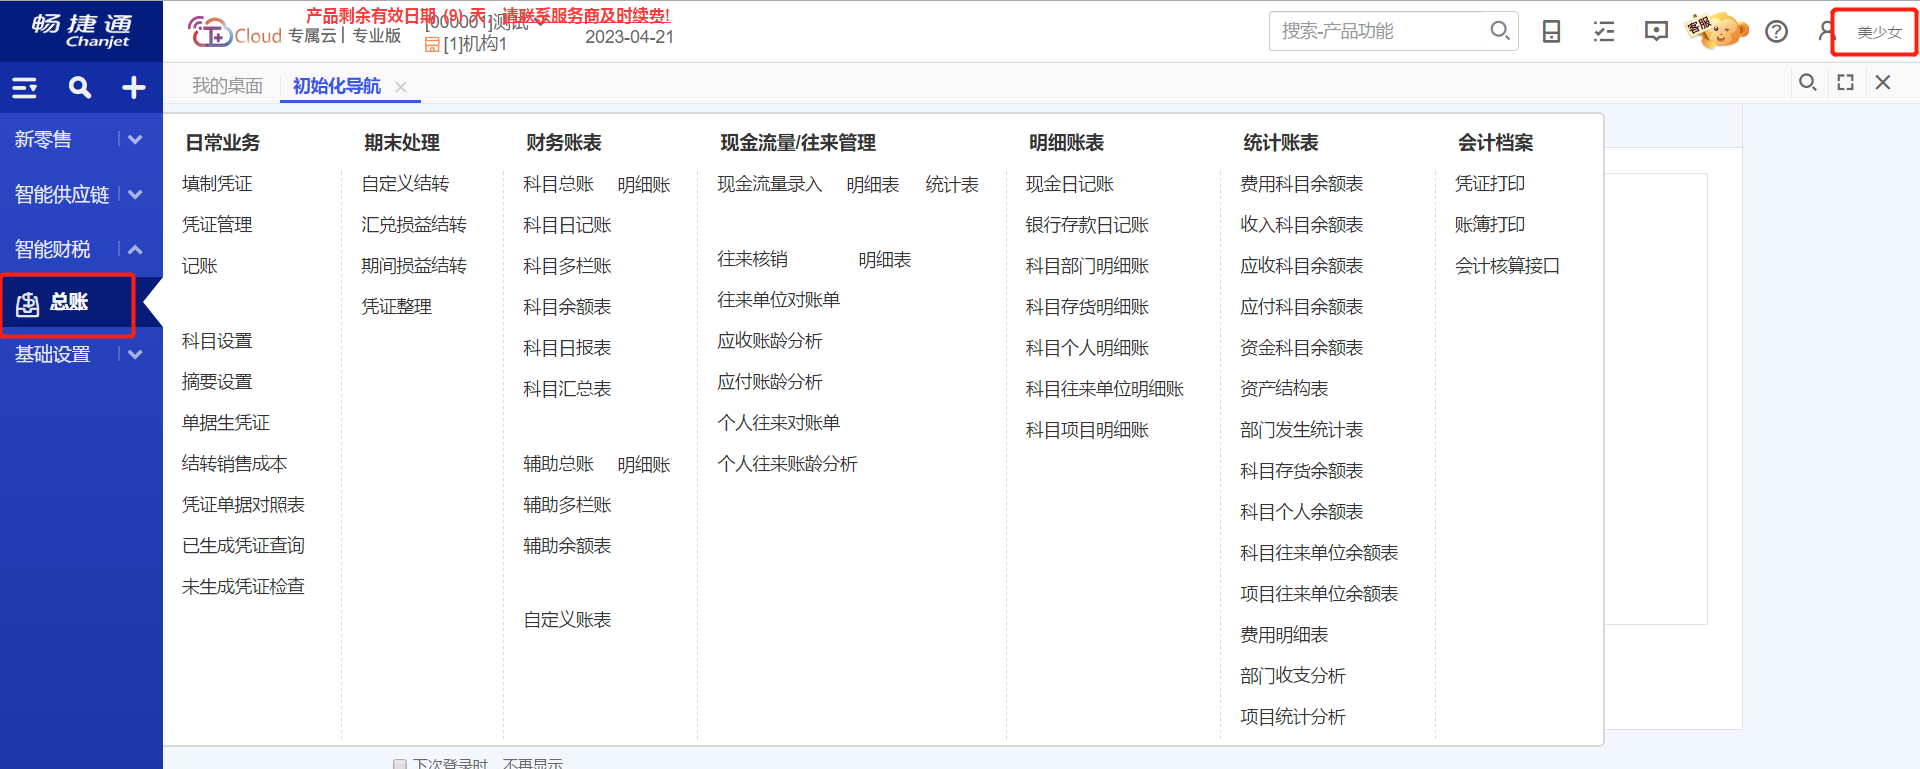Open 辅助总账
The height and width of the screenshot is (769, 1920).
(559, 464)
